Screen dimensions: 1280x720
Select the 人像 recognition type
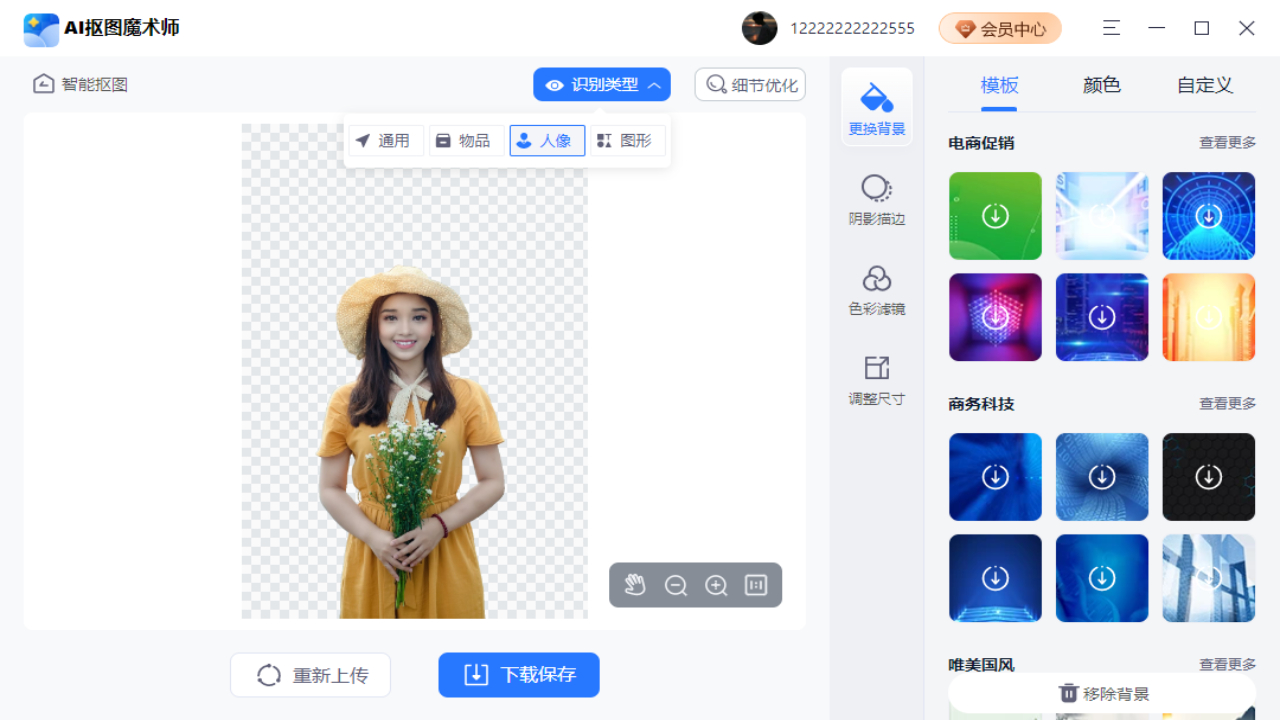tap(546, 140)
